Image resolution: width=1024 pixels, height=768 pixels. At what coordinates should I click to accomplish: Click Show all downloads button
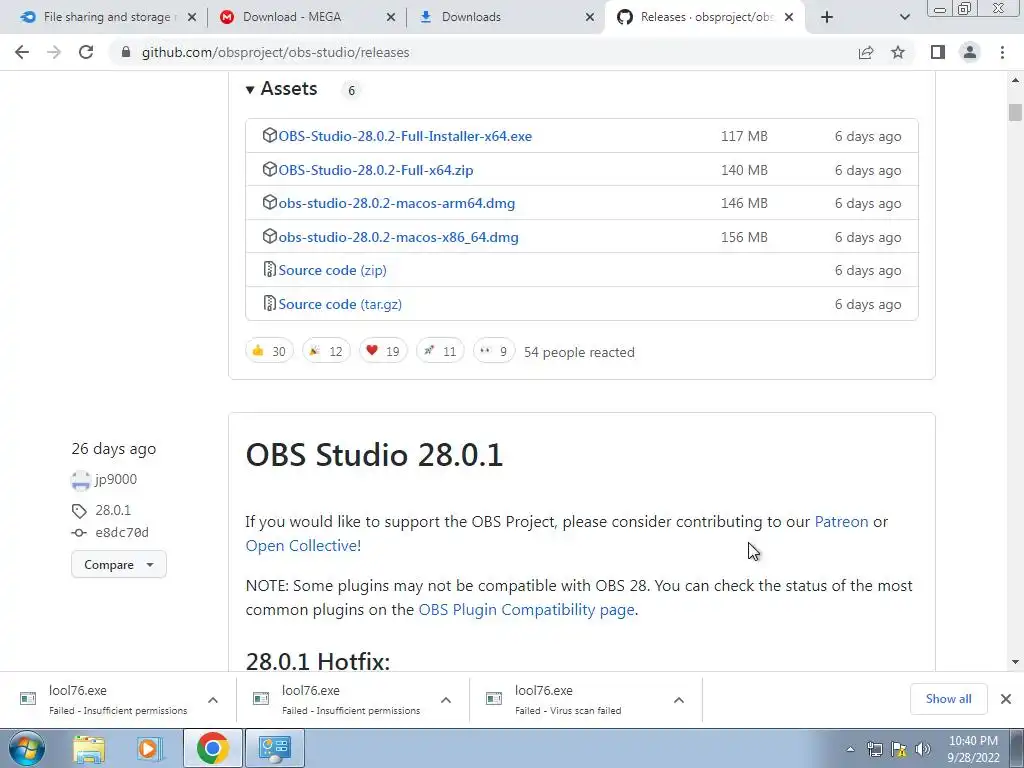pos(948,699)
